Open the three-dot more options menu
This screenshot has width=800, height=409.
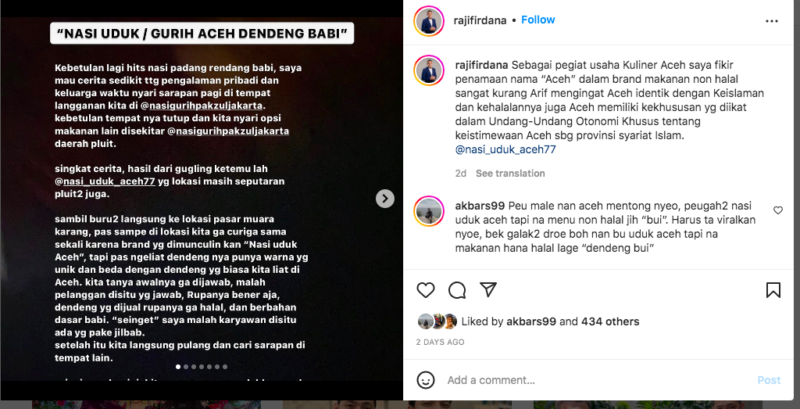pyautogui.click(x=772, y=21)
